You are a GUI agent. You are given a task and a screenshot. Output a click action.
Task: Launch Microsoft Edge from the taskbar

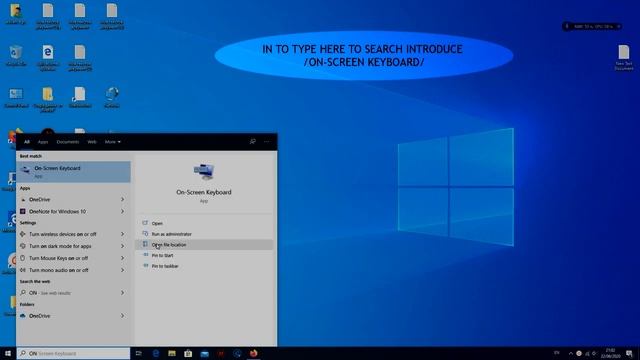tap(156, 353)
